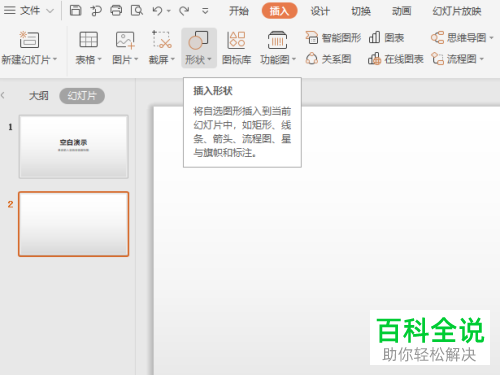500x375 pixels.
Task: Click the 在线图表 button
Action: [396, 59]
